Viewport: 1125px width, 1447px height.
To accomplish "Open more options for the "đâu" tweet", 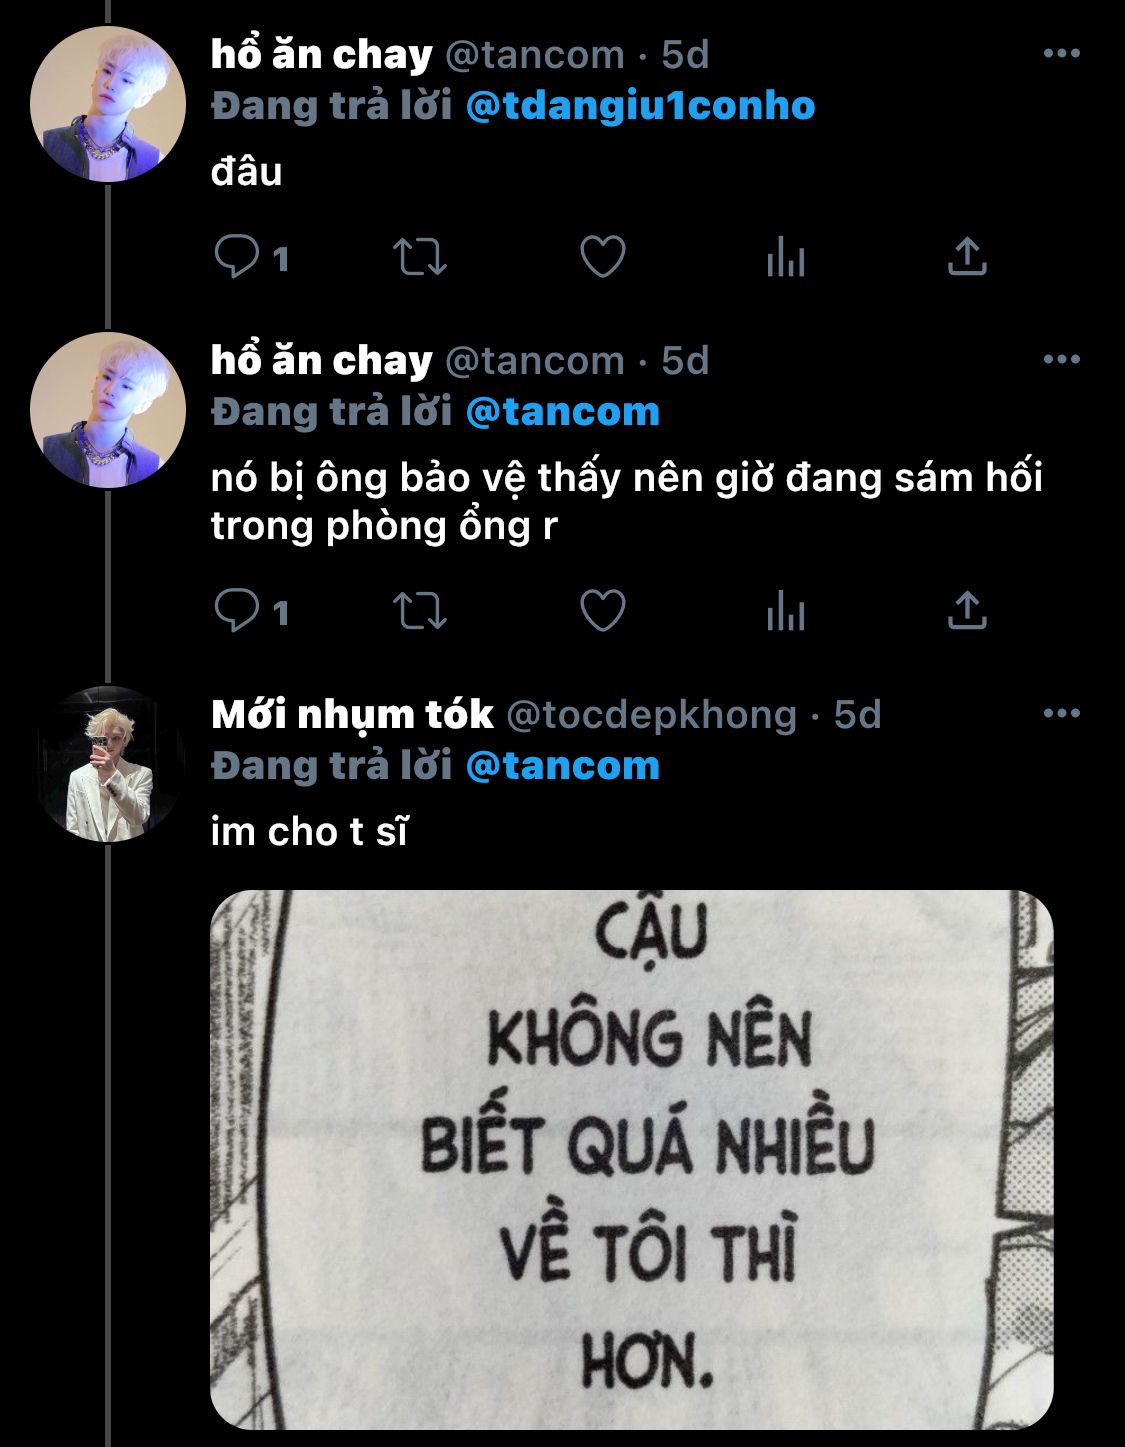I will pos(1061,54).
